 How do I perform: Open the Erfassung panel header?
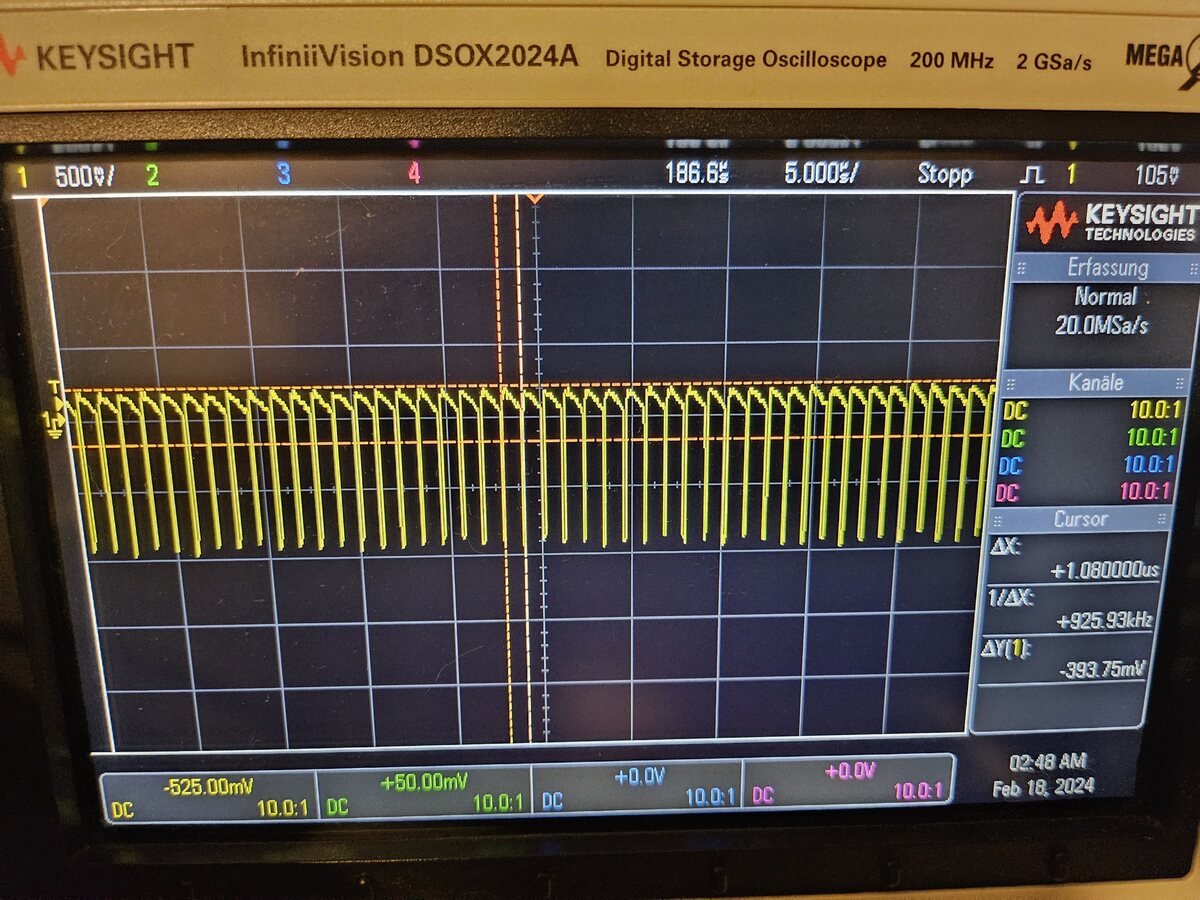tap(1107, 268)
